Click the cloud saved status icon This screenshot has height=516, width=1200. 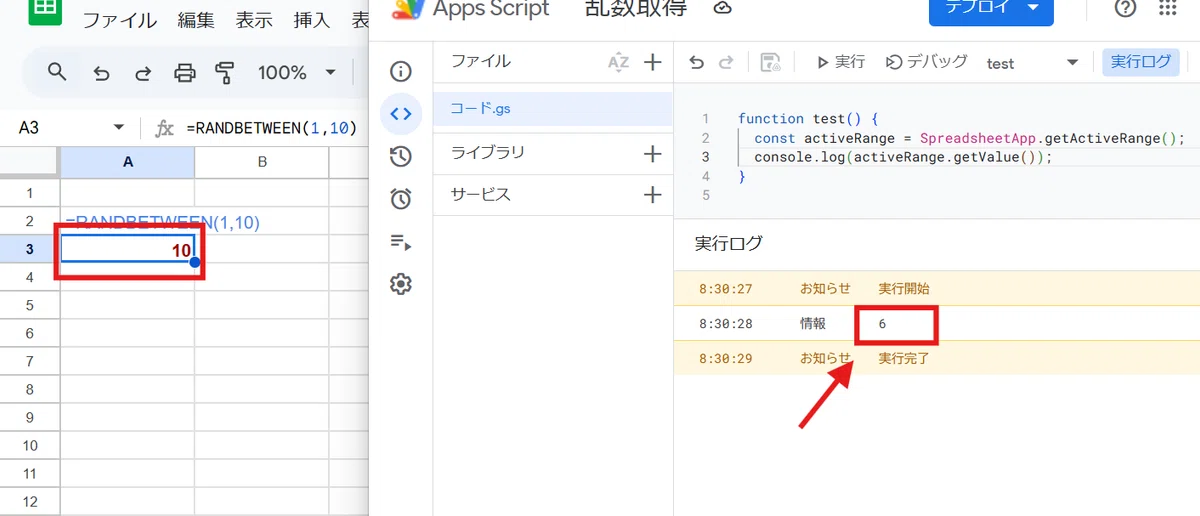(x=722, y=8)
